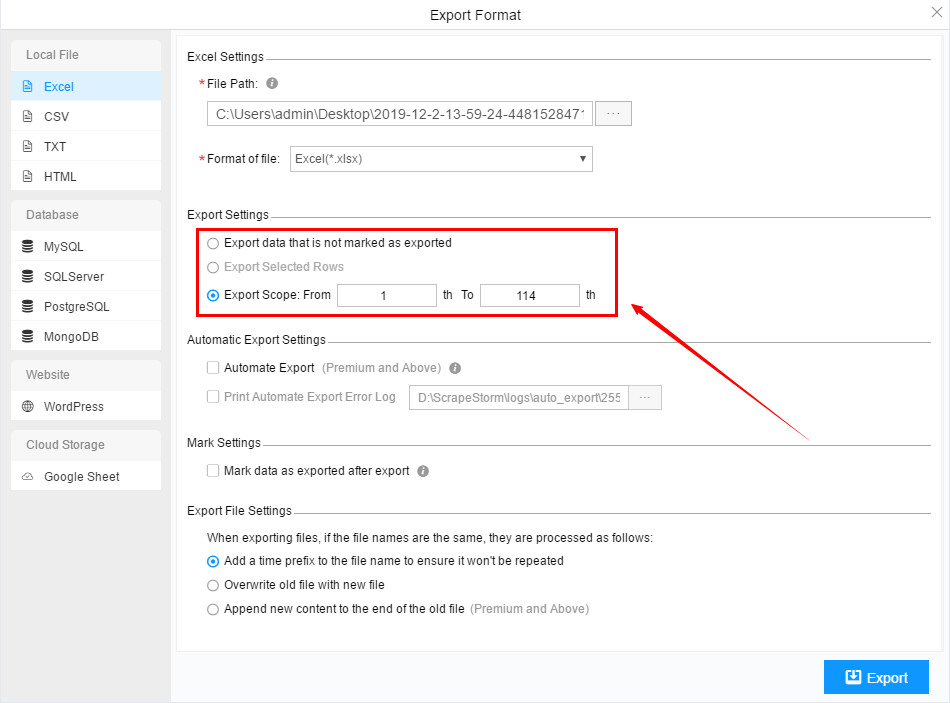Browse for a different file path
This screenshot has height=703, width=950.
(613, 113)
